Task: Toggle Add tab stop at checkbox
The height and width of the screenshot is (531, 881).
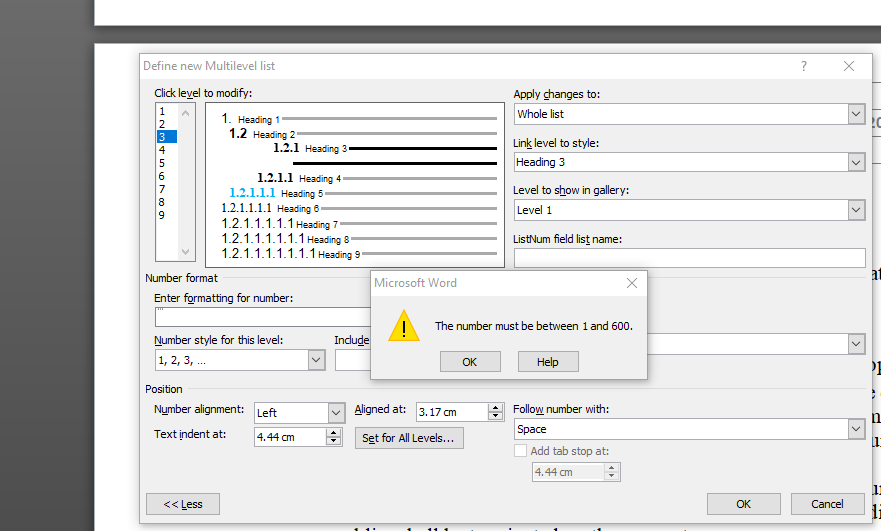Action: [521, 451]
